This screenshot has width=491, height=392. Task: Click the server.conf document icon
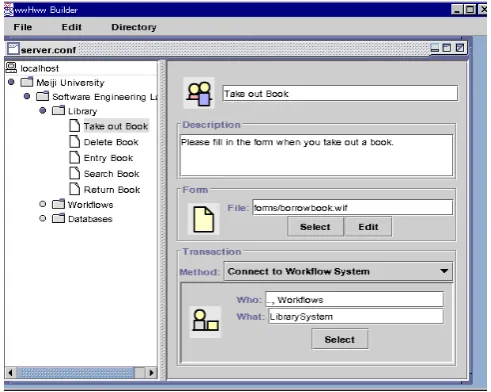coord(13,49)
